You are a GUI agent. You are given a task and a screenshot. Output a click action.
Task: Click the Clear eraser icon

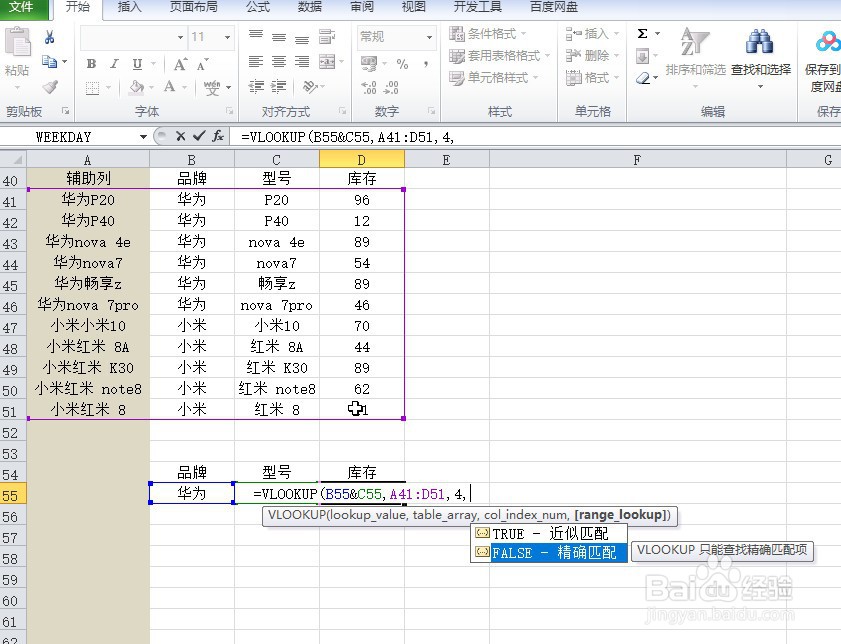643,78
